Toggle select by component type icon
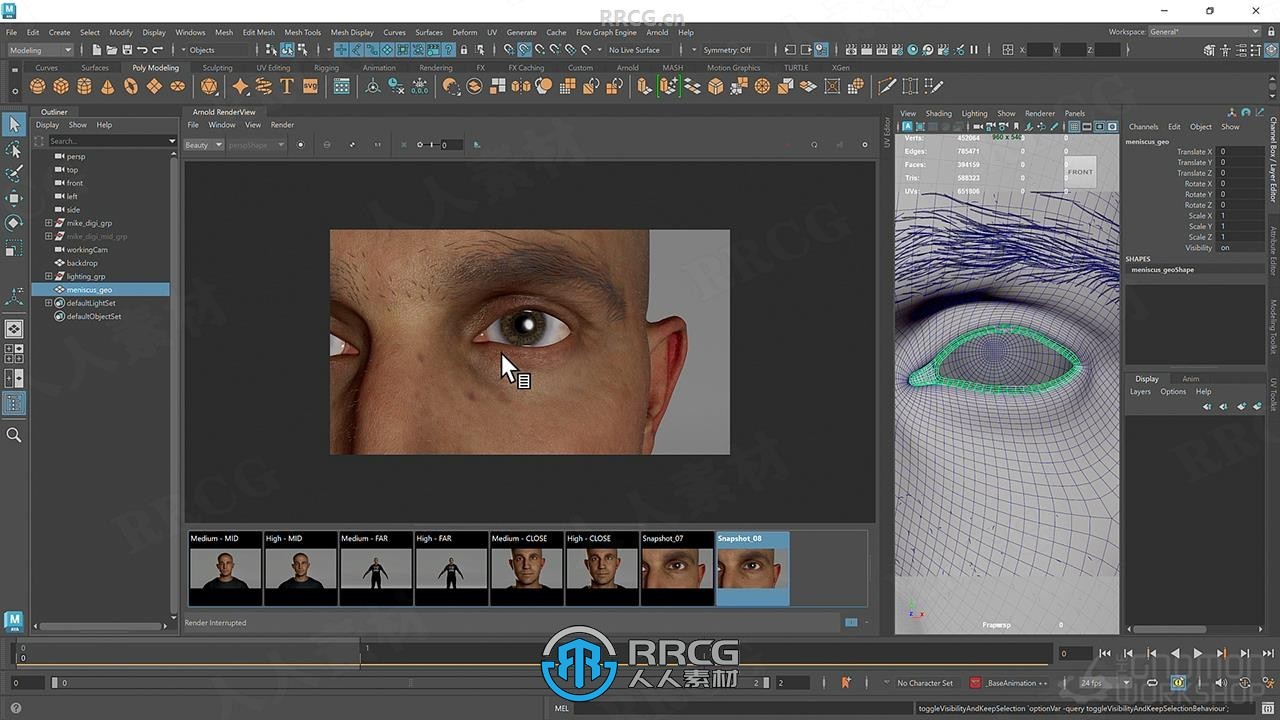 pos(303,49)
